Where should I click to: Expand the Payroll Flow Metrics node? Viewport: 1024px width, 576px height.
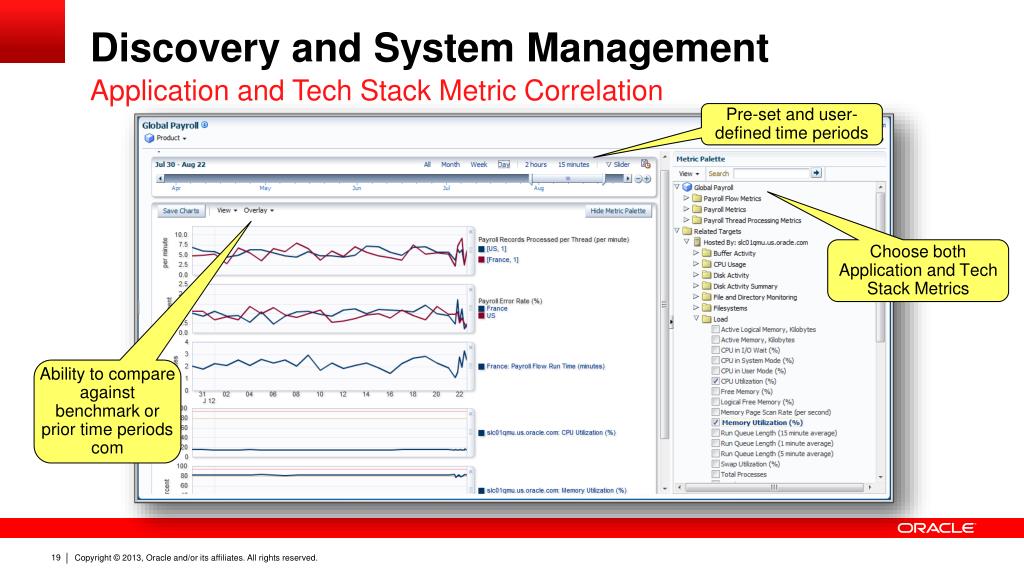(x=686, y=198)
